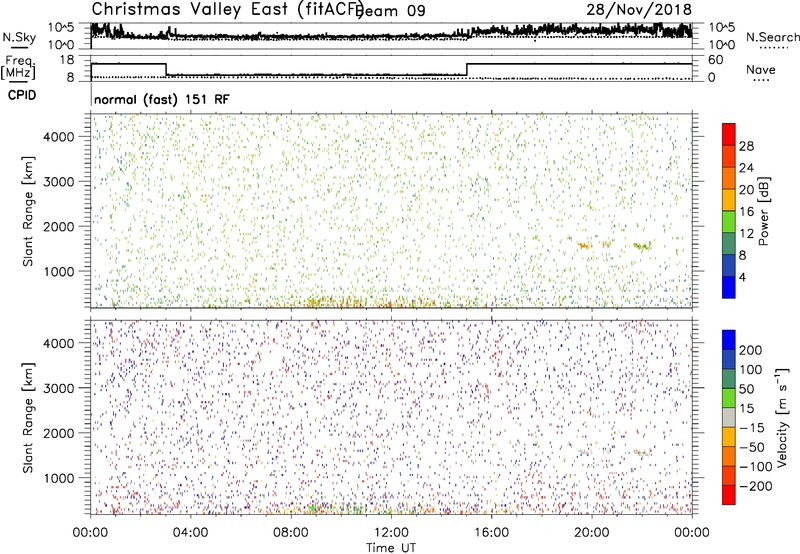Click the 'Freq. [MHz]' axis label

tap(18, 67)
